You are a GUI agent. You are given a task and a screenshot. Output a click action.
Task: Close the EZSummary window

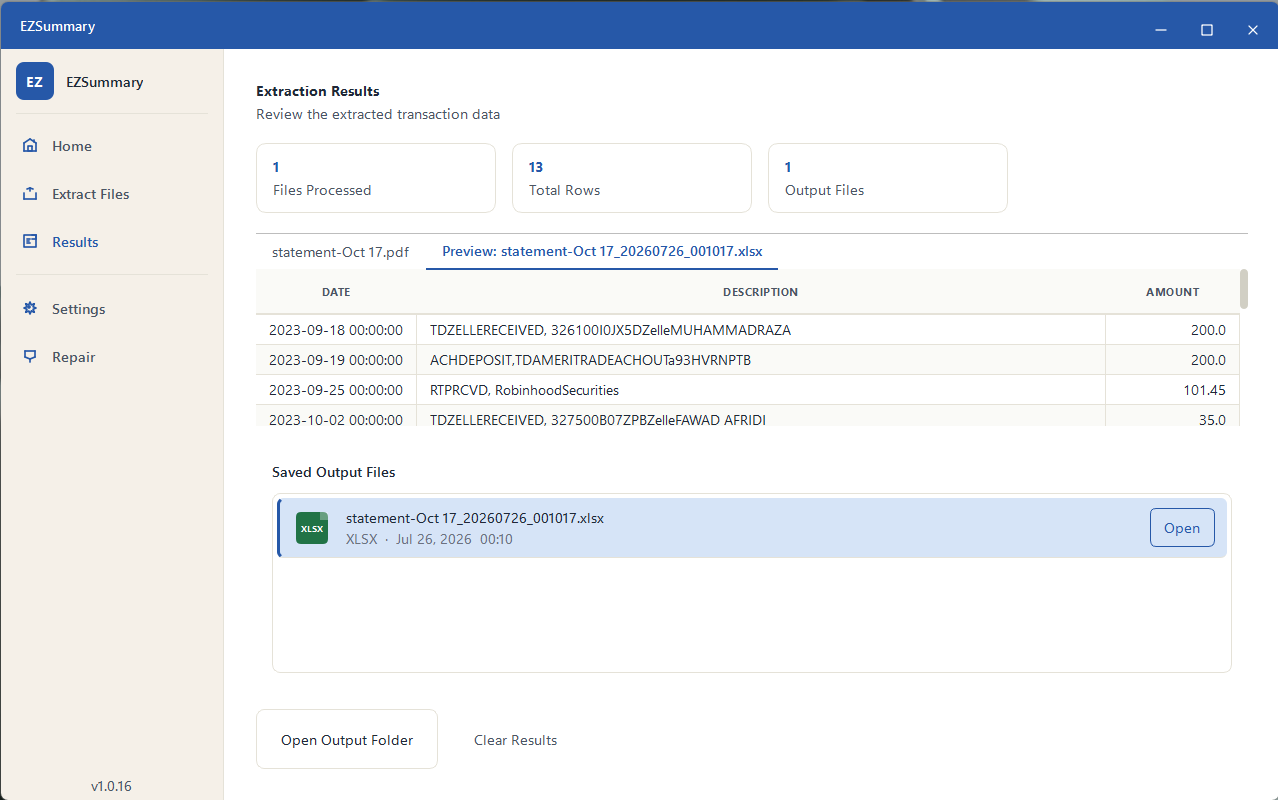click(1253, 30)
